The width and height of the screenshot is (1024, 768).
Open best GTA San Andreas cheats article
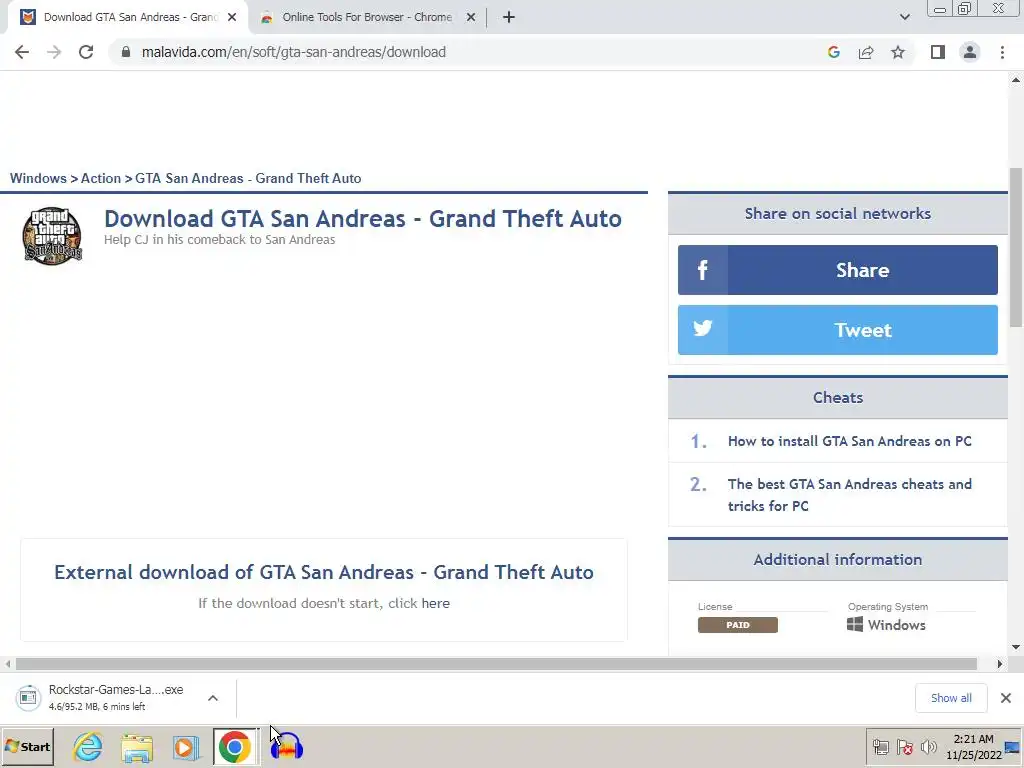(x=850, y=495)
